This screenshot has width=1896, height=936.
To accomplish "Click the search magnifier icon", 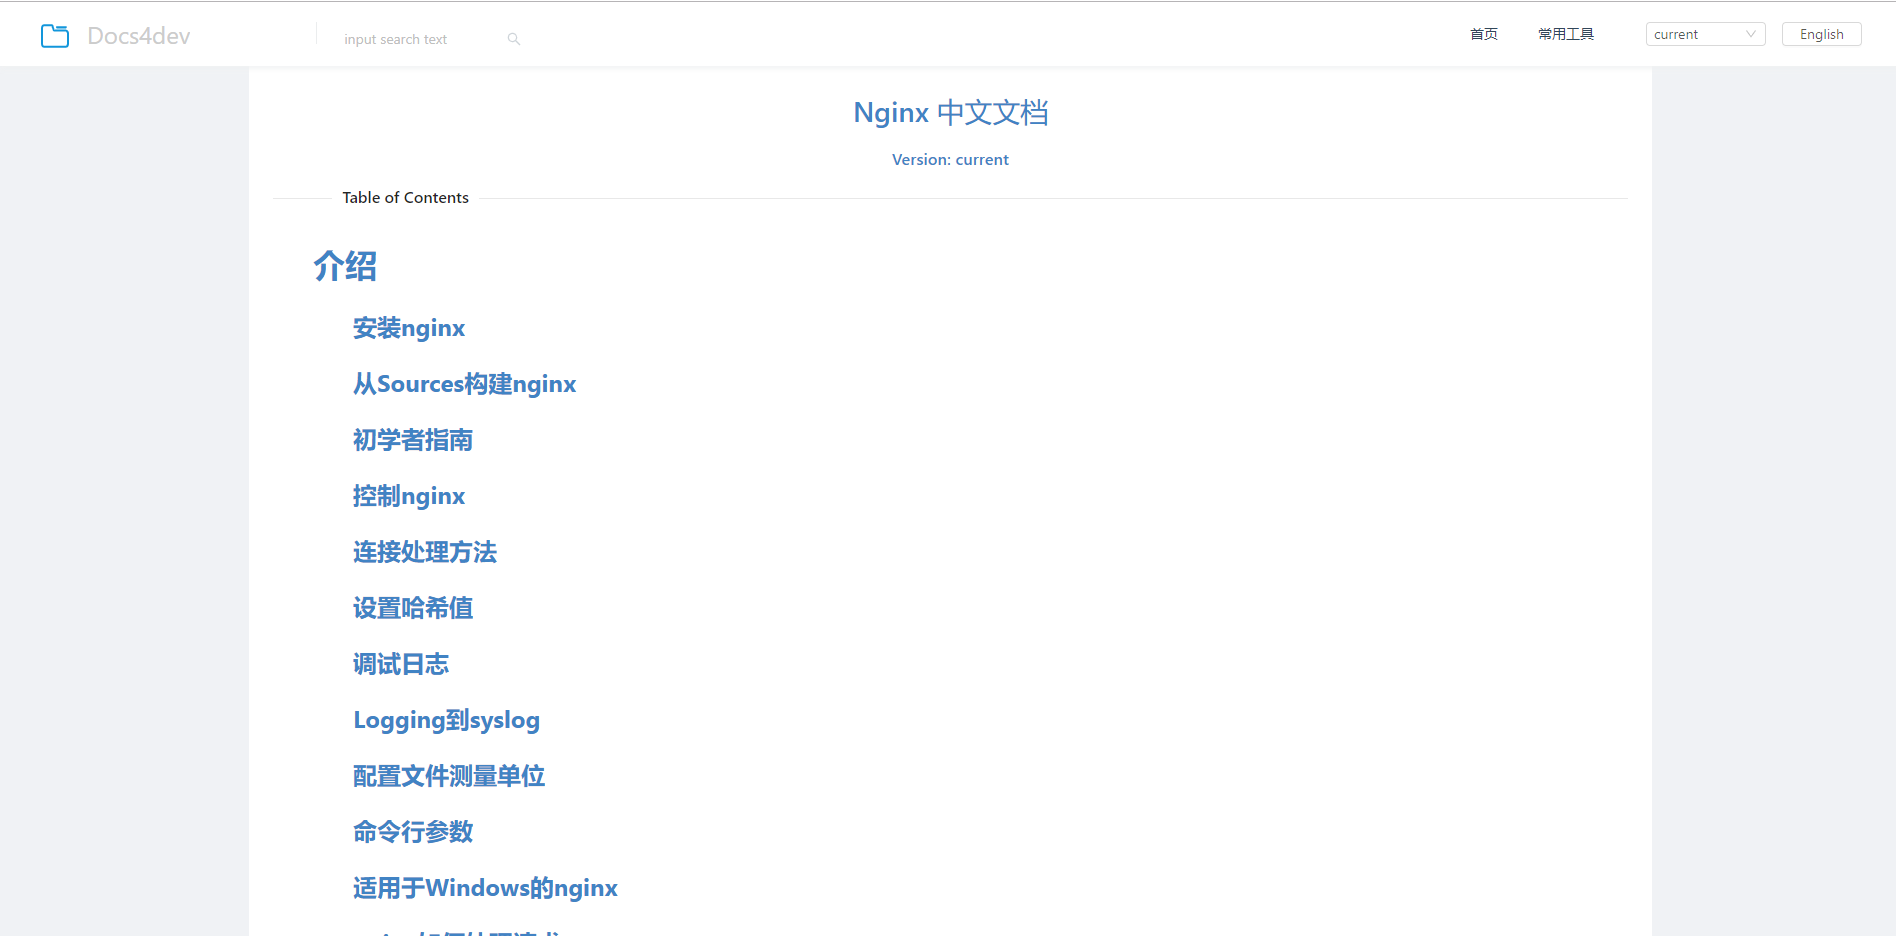I will (513, 38).
